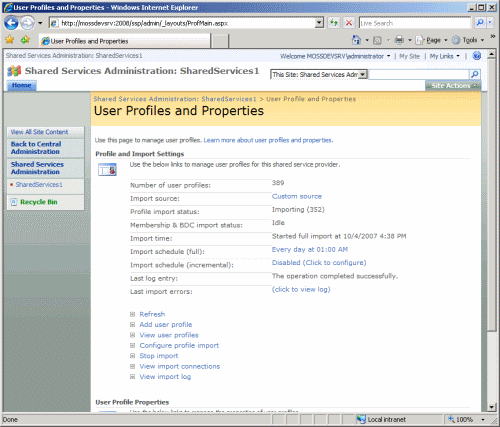Click the Live Search magnifier button

(x=480, y=23)
